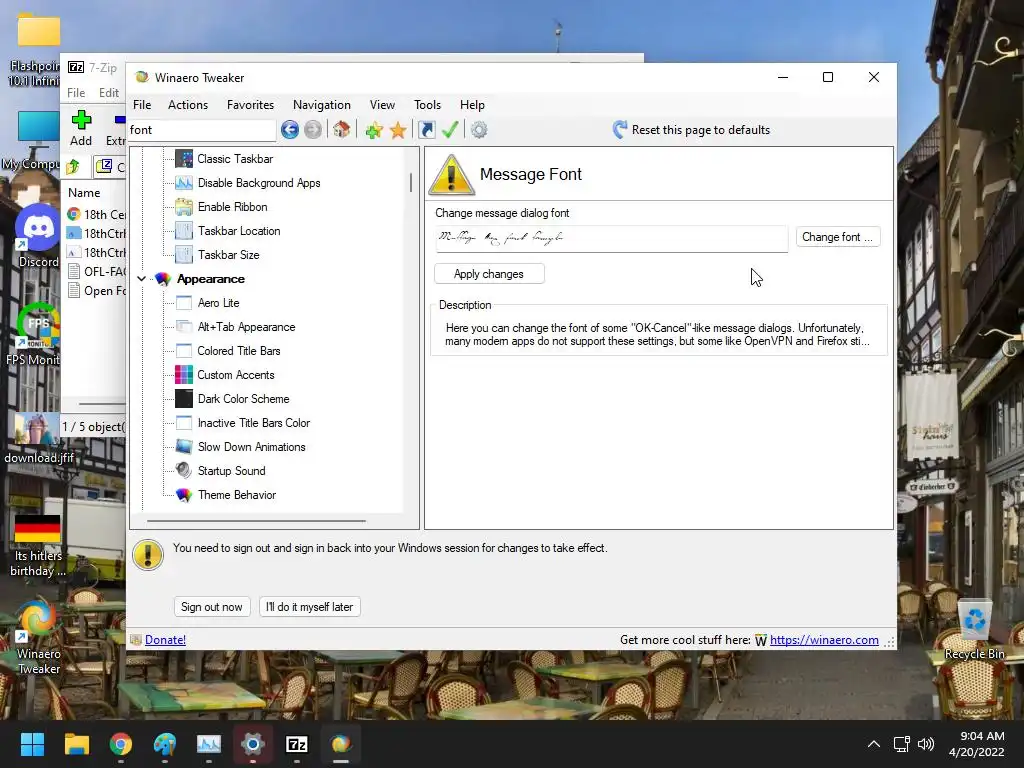This screenshot has height=768, width=1024.
Task: Open the Help menu
Action: (x=472, y=104)
